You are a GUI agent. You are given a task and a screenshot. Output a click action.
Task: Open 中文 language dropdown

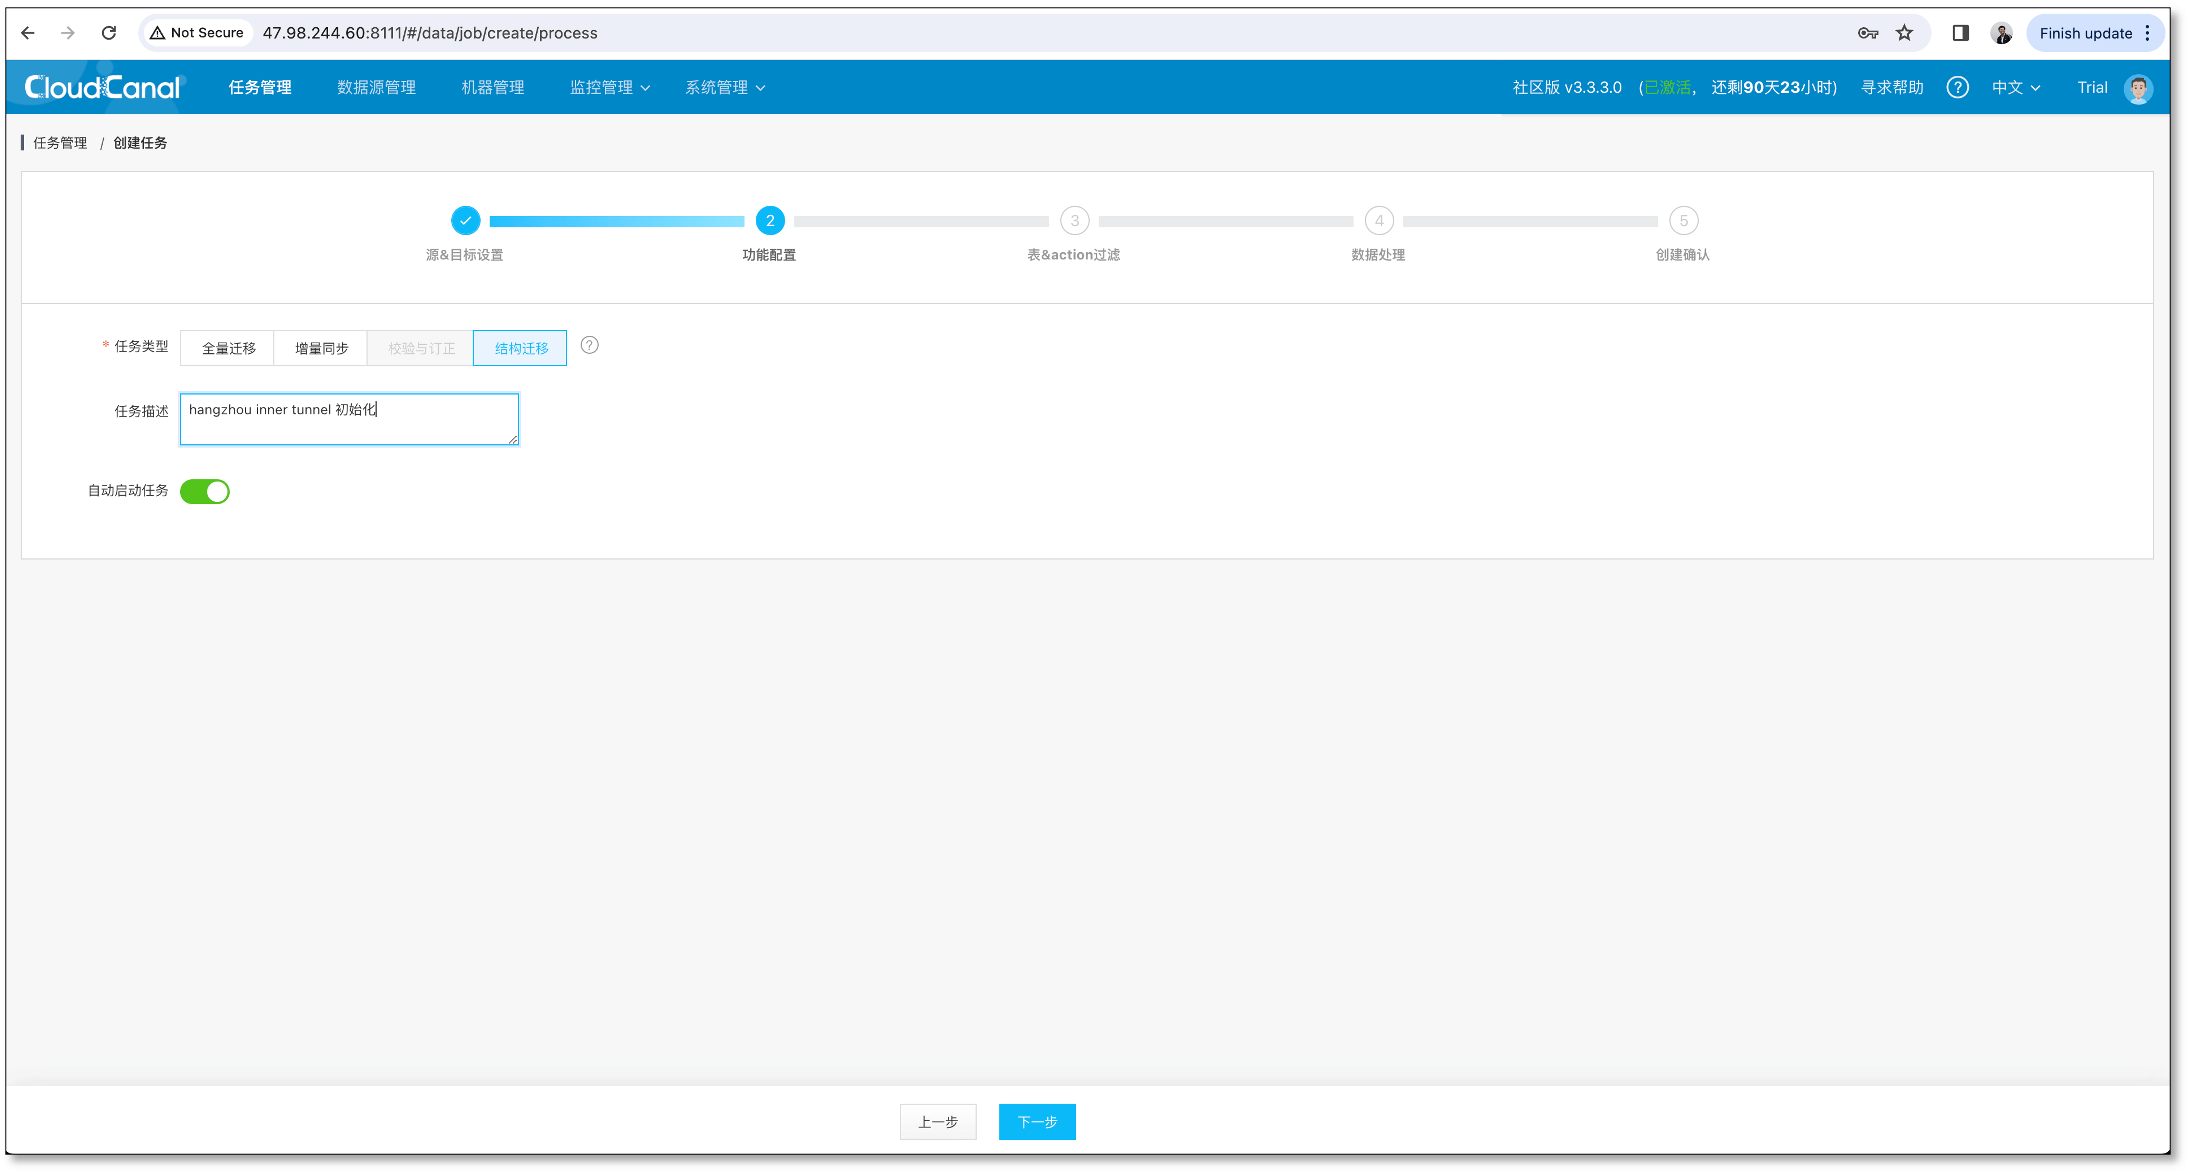point(2015,88)
